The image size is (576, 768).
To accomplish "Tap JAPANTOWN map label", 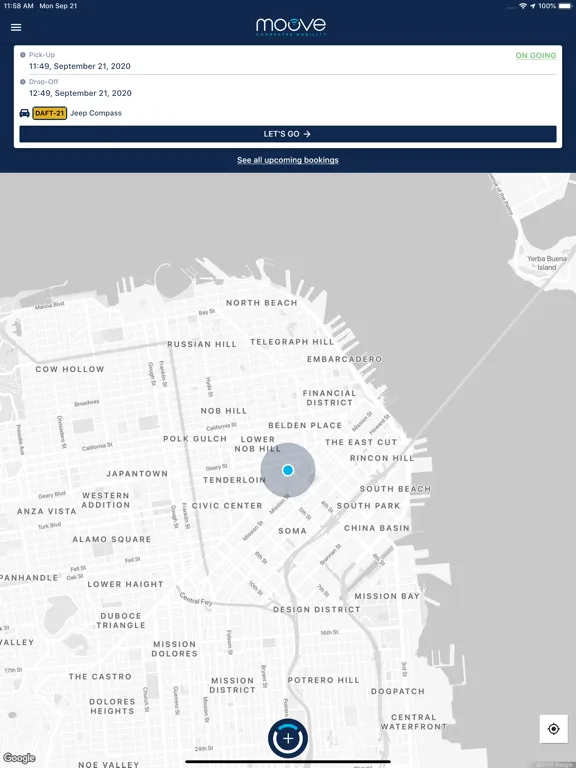I will 137,474.
